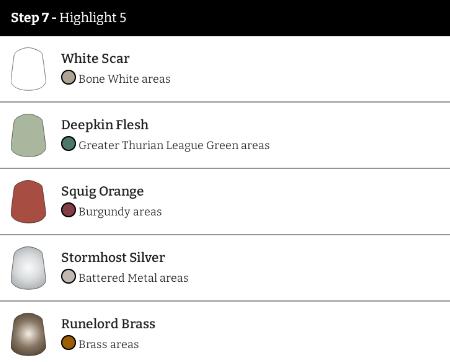Open the Runelord Brass paint title
Image resolution: width=450 pixels, height=362 pixels.
tap(108, 324)
